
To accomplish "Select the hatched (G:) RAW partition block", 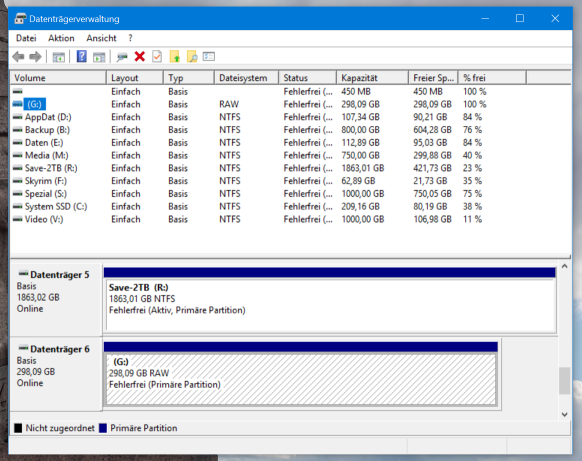I will 301,374.
